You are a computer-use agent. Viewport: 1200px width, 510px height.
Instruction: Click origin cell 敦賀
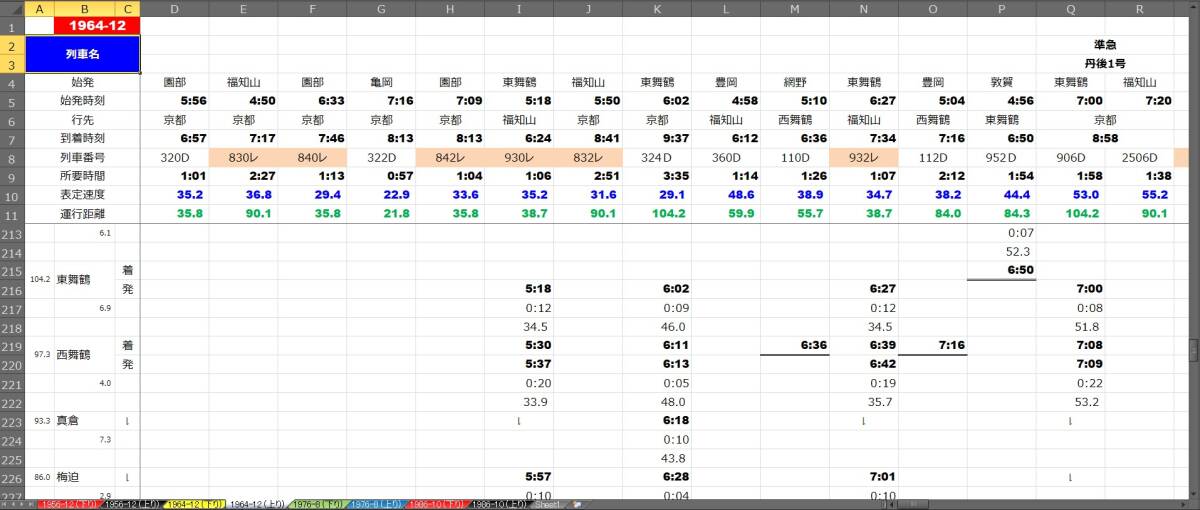pyautogui.click(x=1002, y=82)
